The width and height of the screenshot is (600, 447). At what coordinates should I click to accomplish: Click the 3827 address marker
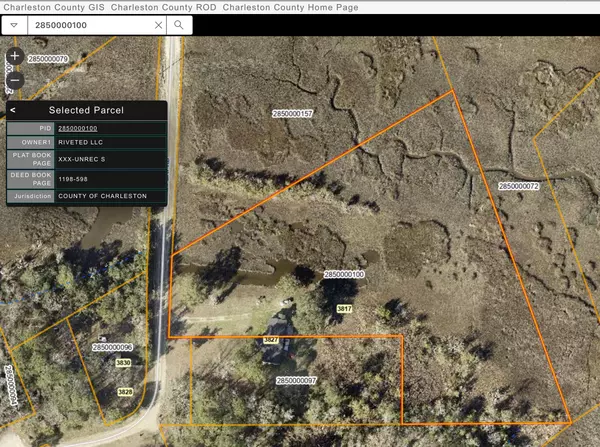coord(270,341)
